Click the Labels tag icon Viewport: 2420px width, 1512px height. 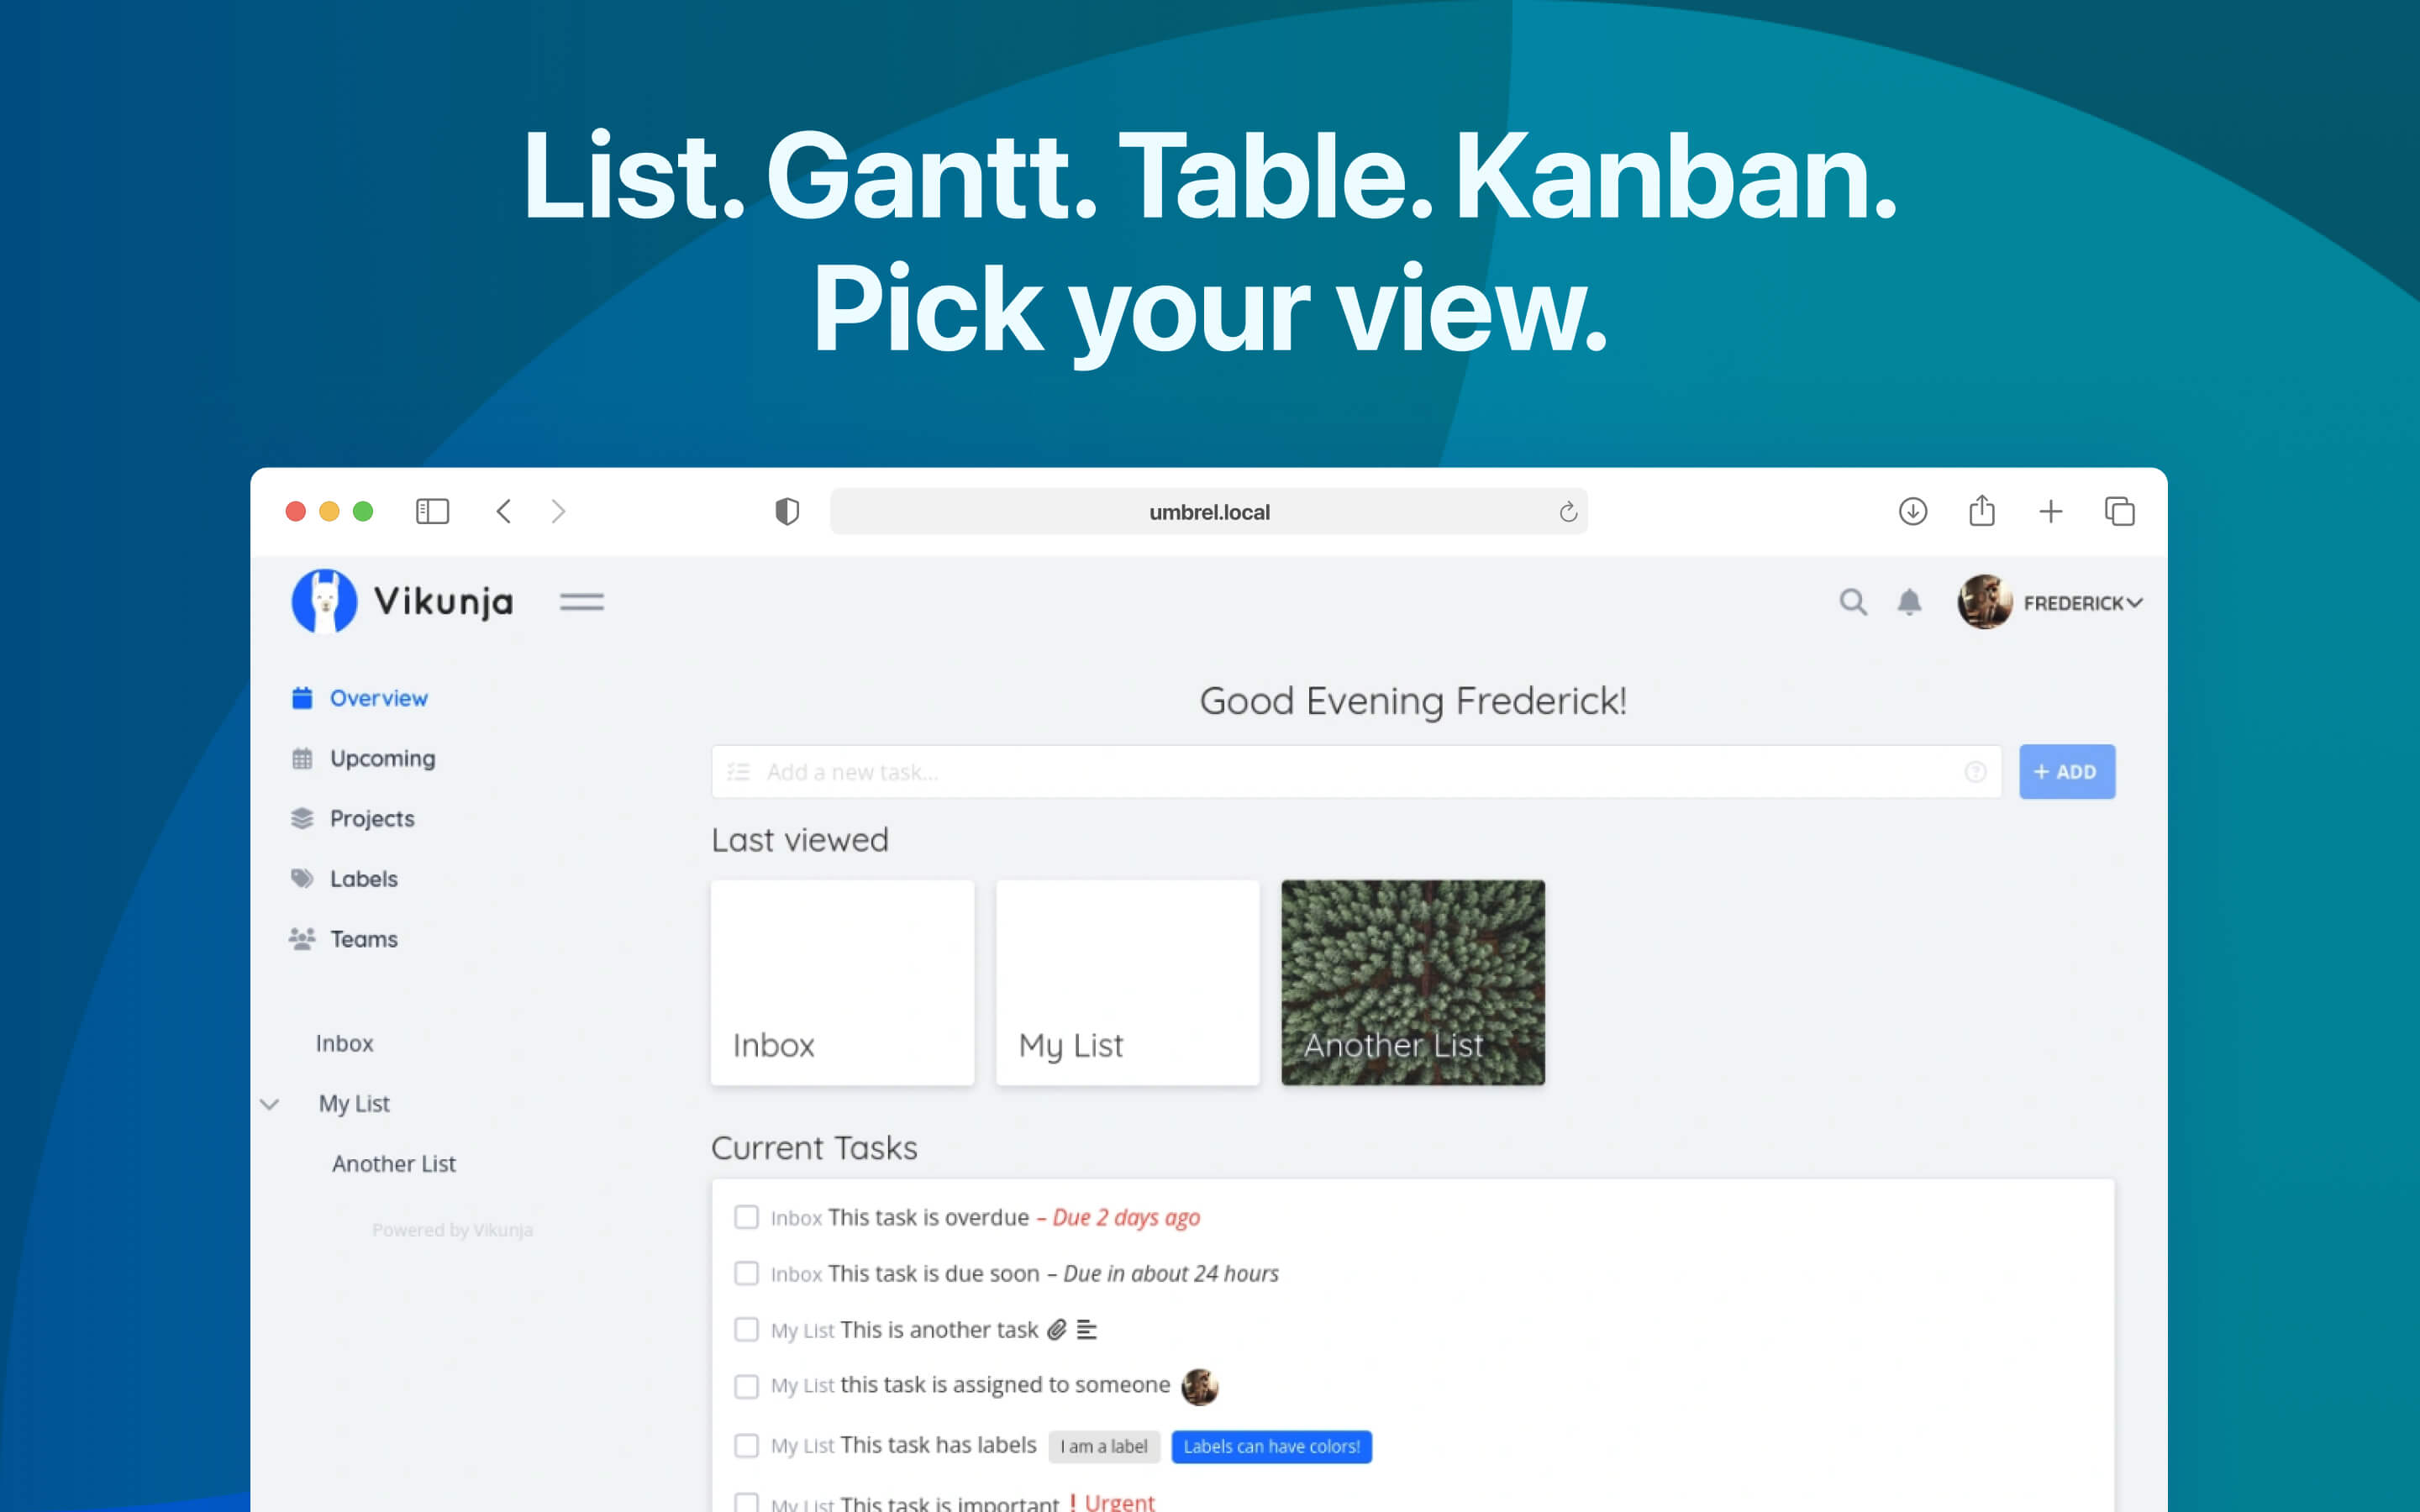click(x=302, y=878)
